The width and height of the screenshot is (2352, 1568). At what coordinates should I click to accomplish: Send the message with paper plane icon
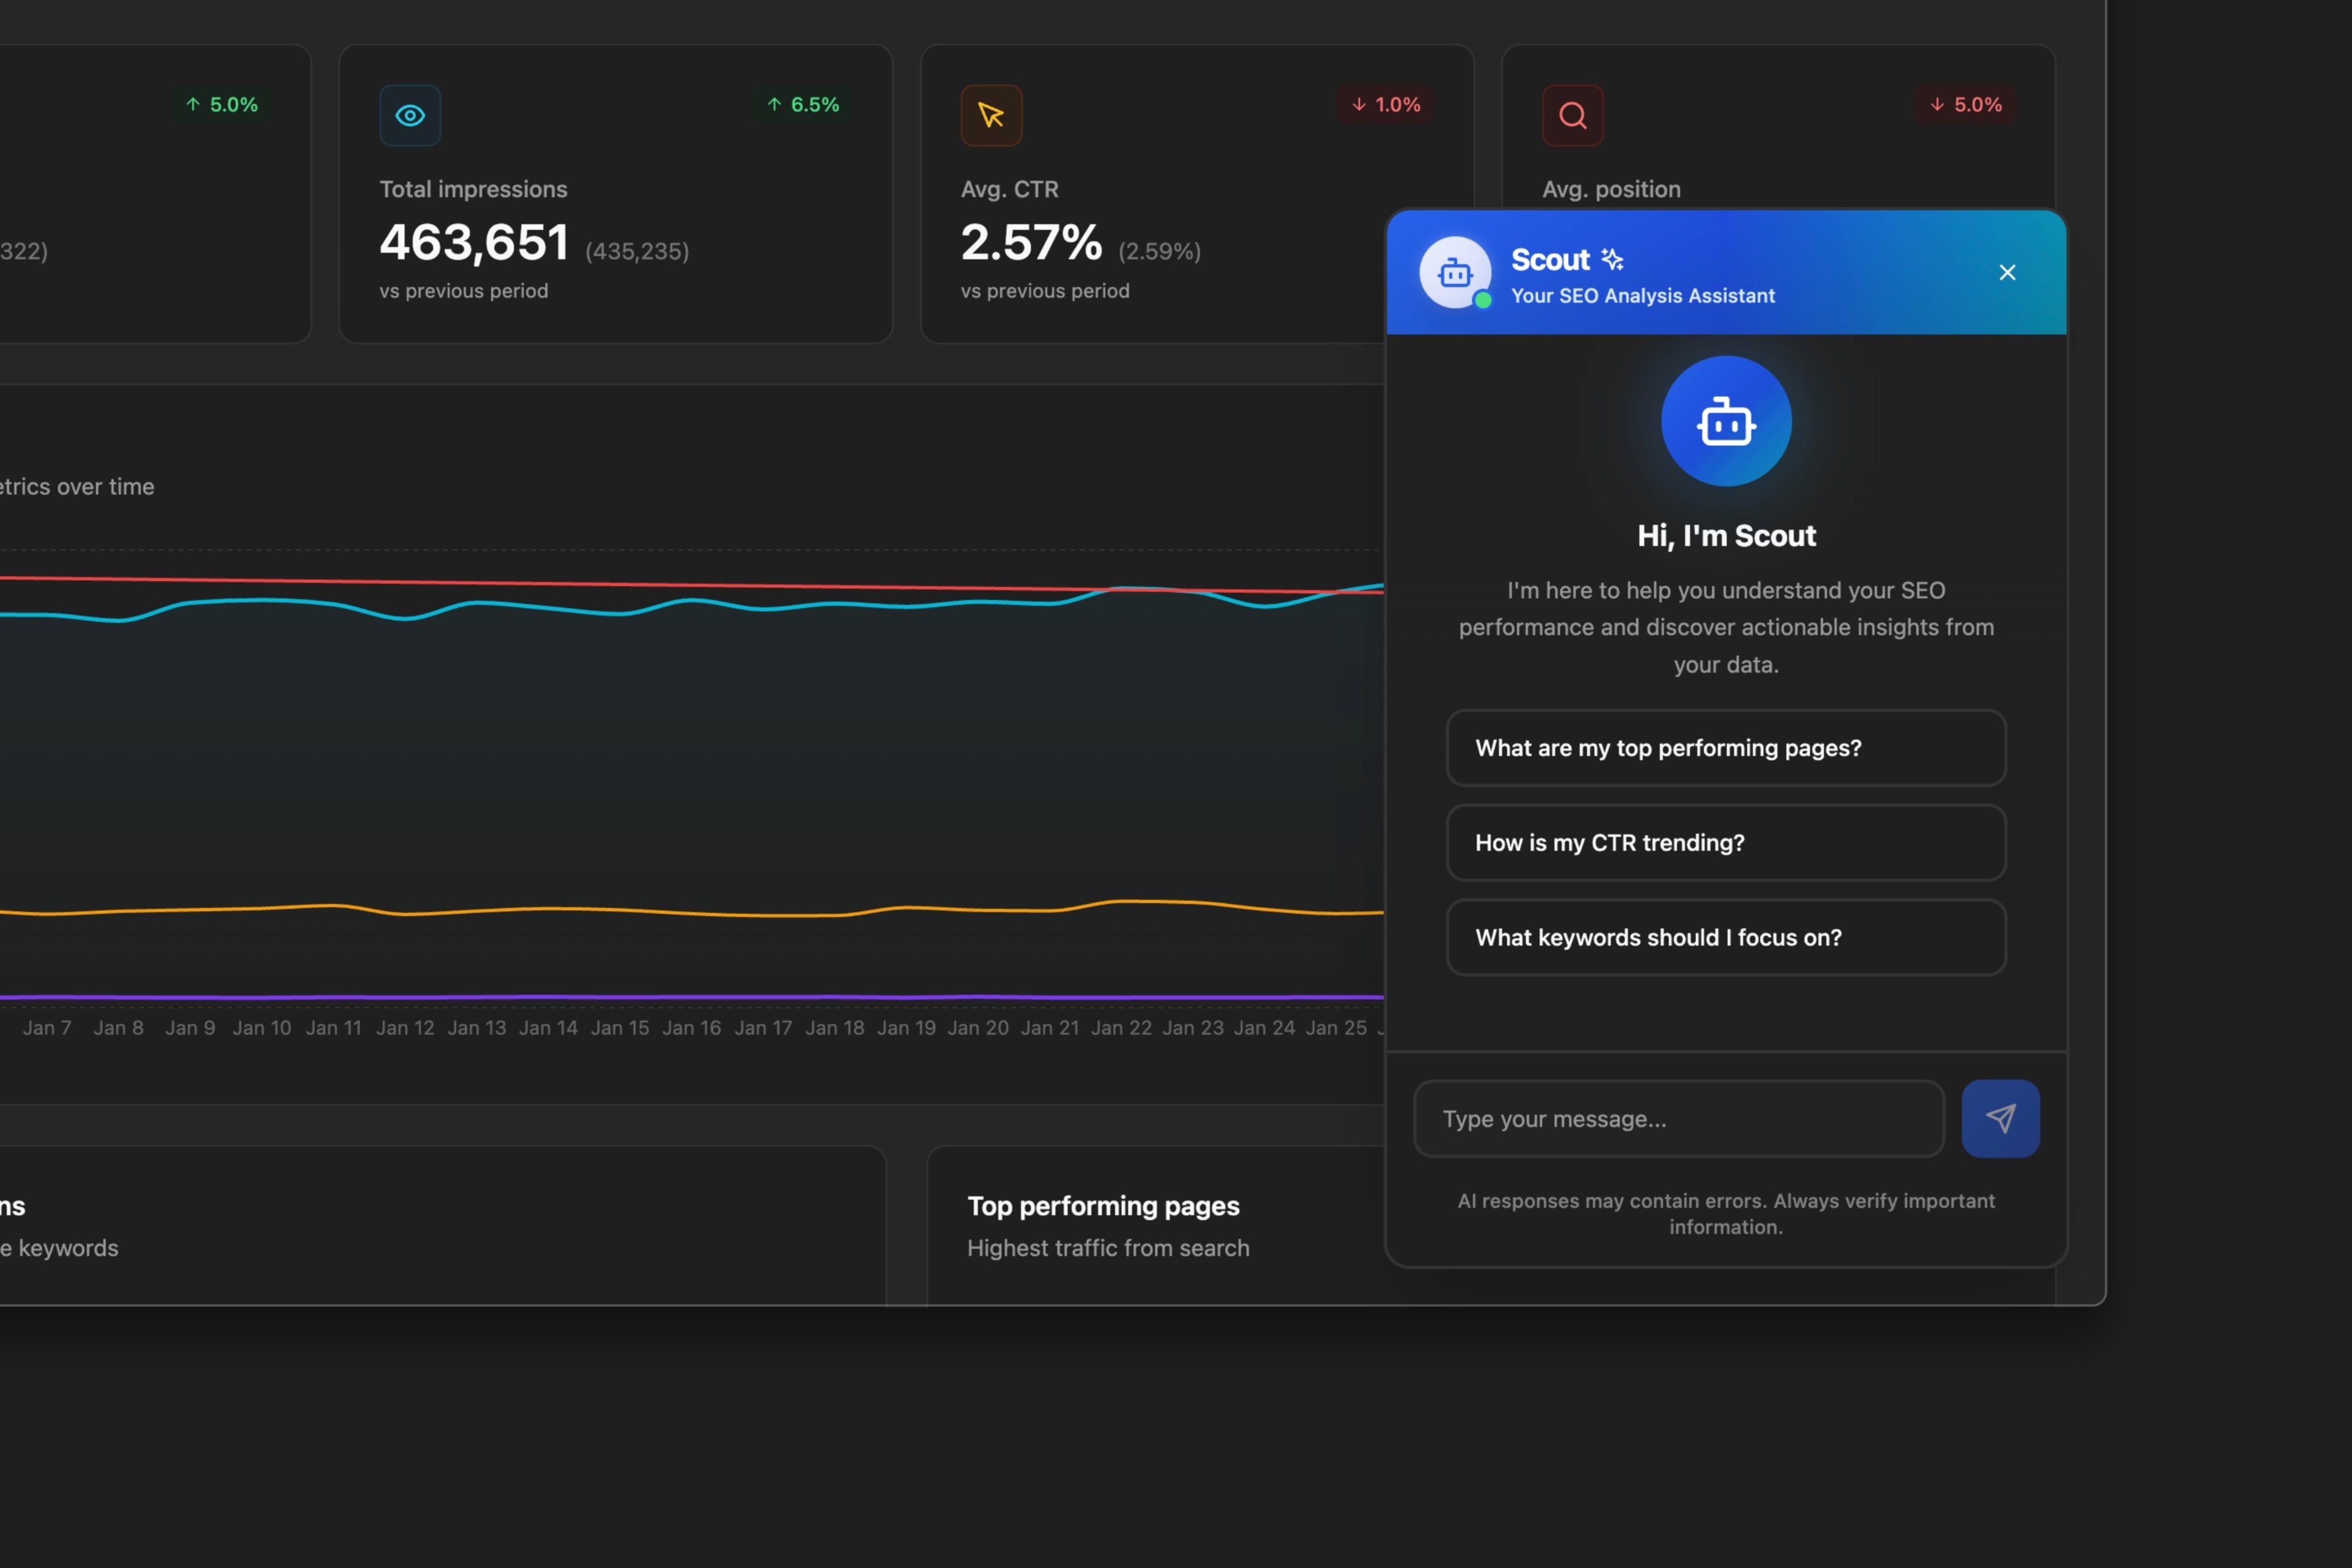coord(2000,1118)
